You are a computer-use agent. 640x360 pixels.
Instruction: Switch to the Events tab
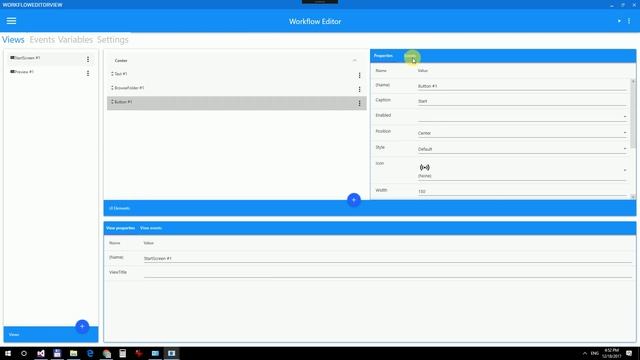click(x=42, y=40)
